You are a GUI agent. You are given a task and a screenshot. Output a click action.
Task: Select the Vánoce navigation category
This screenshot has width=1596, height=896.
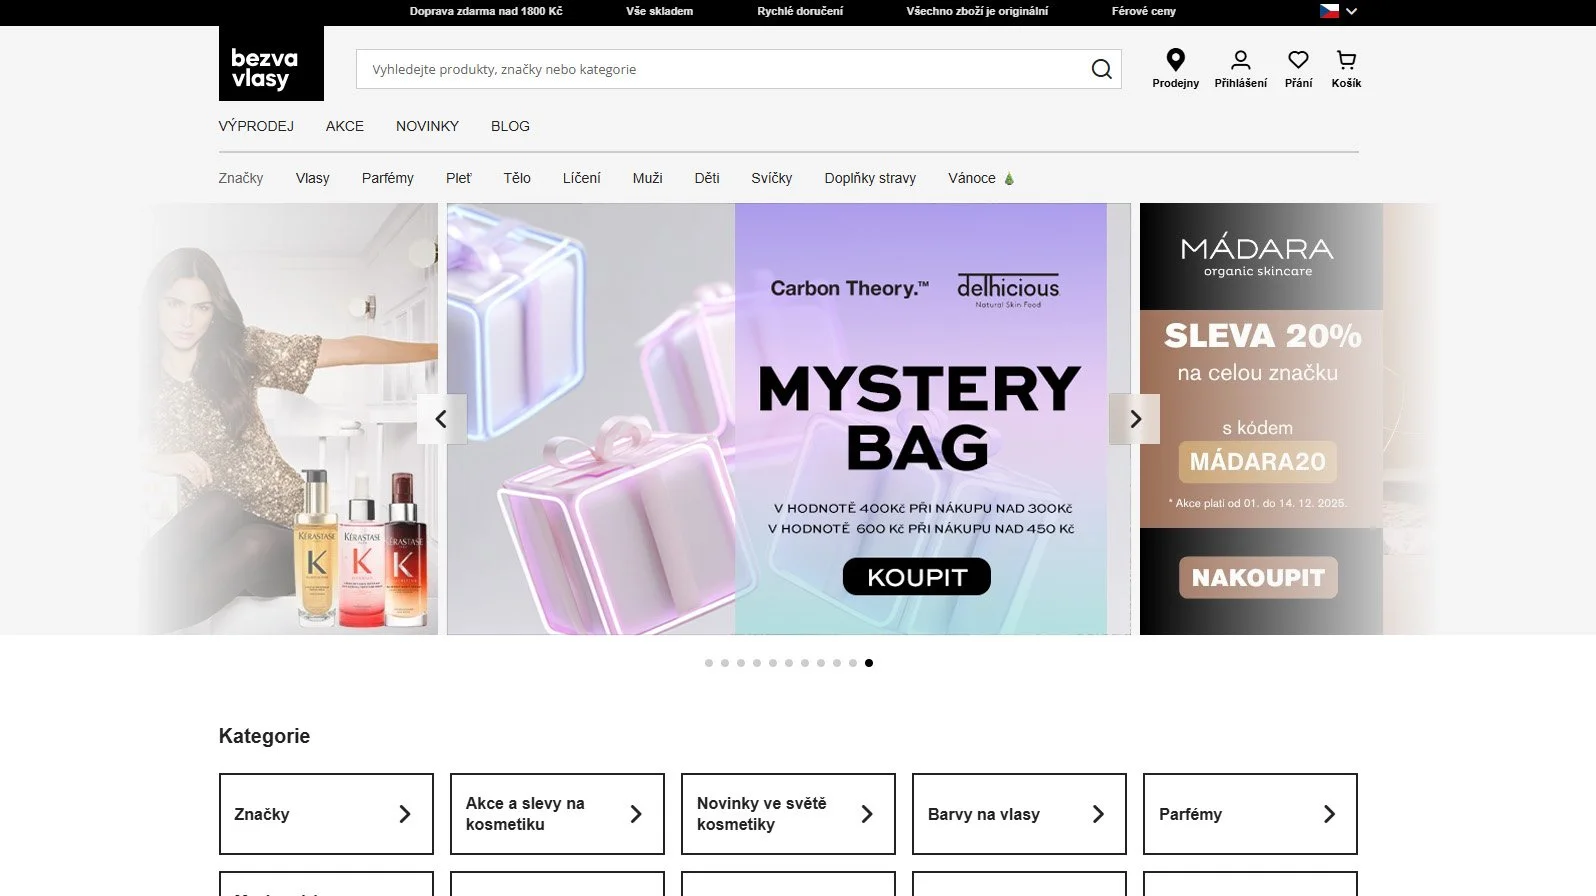pos(981,178)
